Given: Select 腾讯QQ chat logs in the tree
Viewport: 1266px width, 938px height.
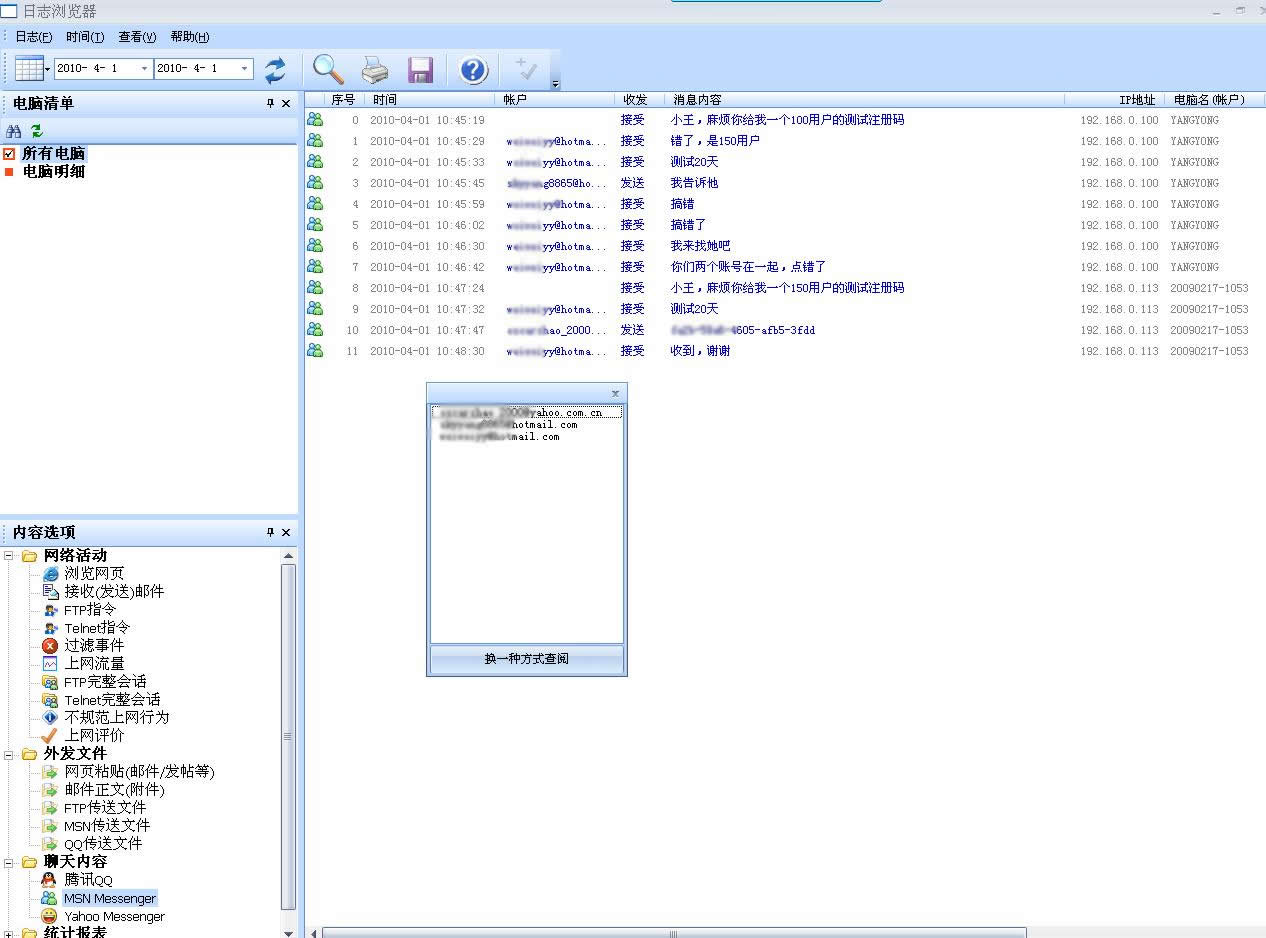Looking at the screenshot, I should point(89,879).
